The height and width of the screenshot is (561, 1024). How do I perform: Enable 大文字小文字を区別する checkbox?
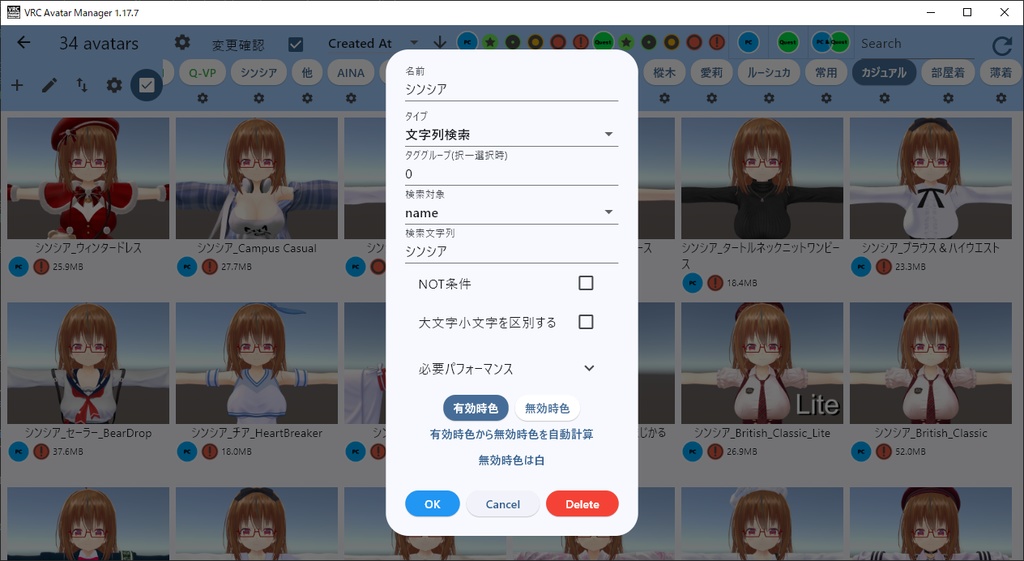click(586, 322)
